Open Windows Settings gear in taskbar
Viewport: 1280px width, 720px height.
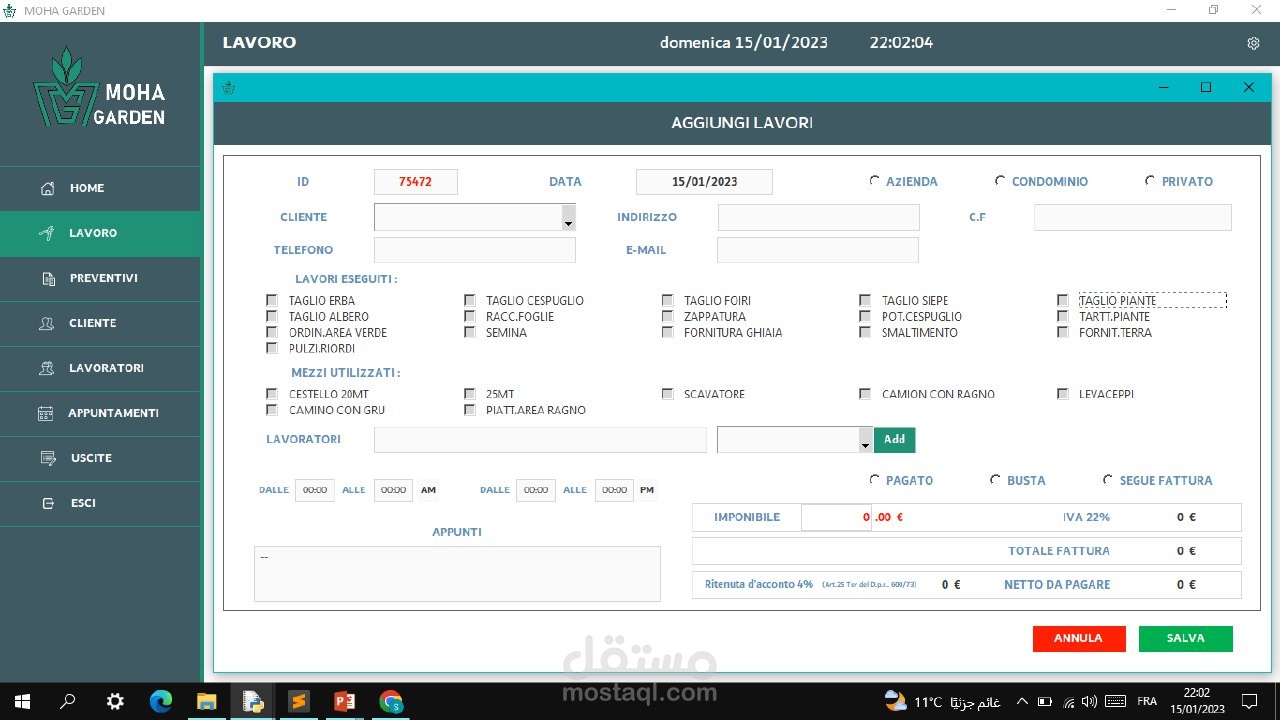pyautogui.click(x=115, y=701)
